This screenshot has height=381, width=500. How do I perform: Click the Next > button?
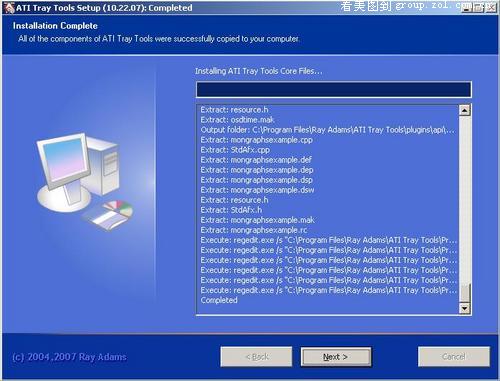pos(336,357)
